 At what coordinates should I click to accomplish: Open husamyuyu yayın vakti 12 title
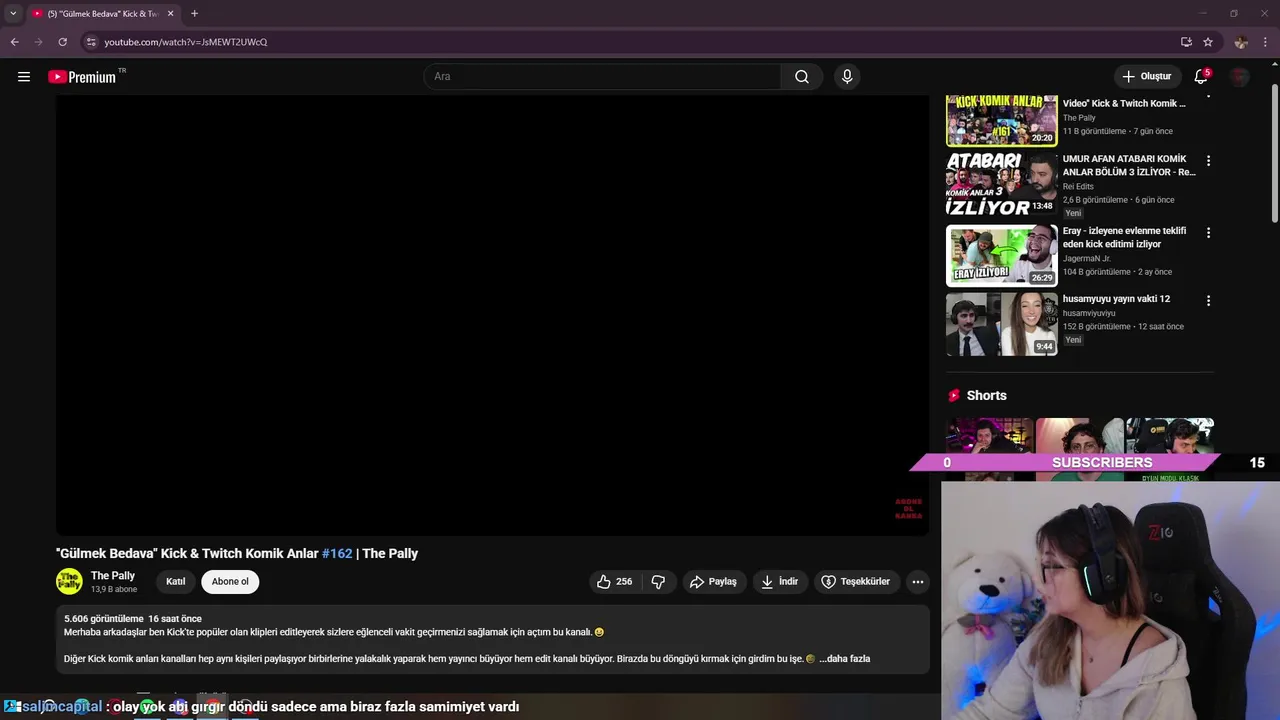coord(1116,299)
